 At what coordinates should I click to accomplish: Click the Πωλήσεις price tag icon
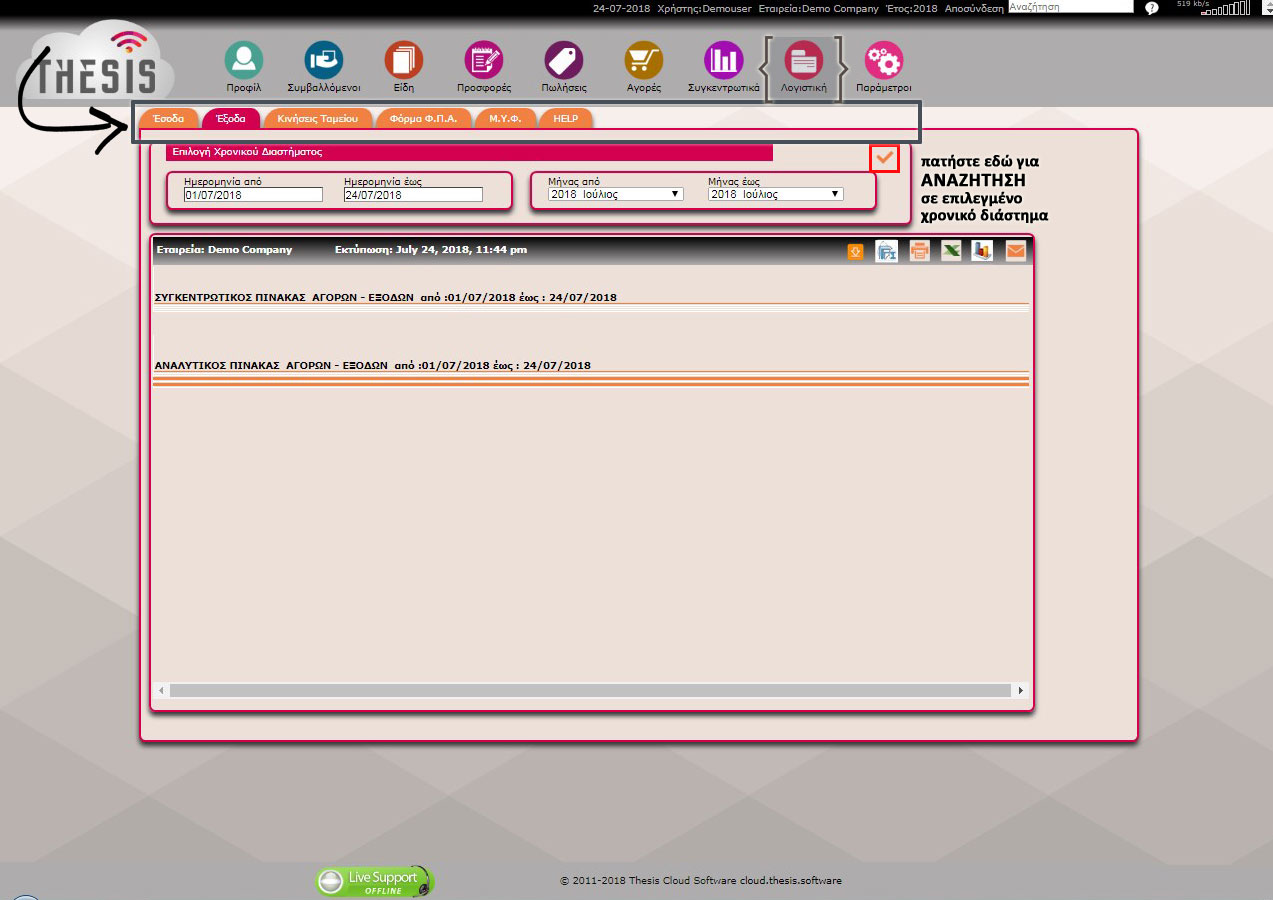pos(563,61)
